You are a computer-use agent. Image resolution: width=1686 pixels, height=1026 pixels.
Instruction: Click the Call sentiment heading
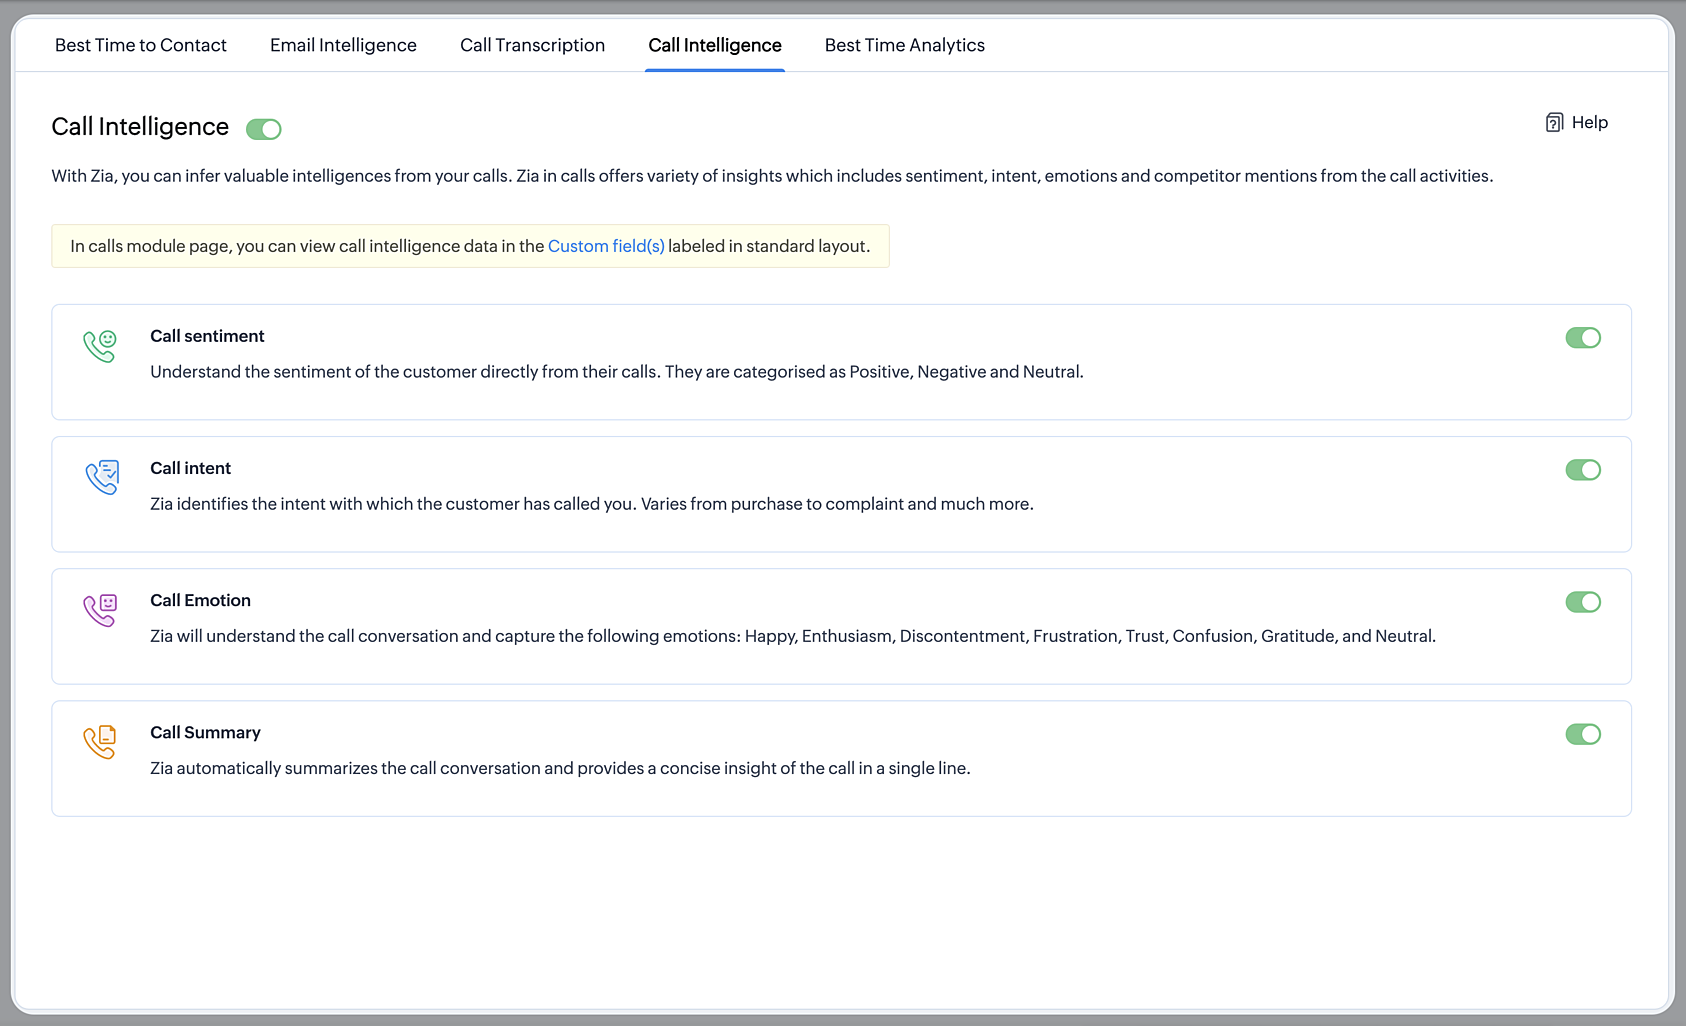click(207, 336)
